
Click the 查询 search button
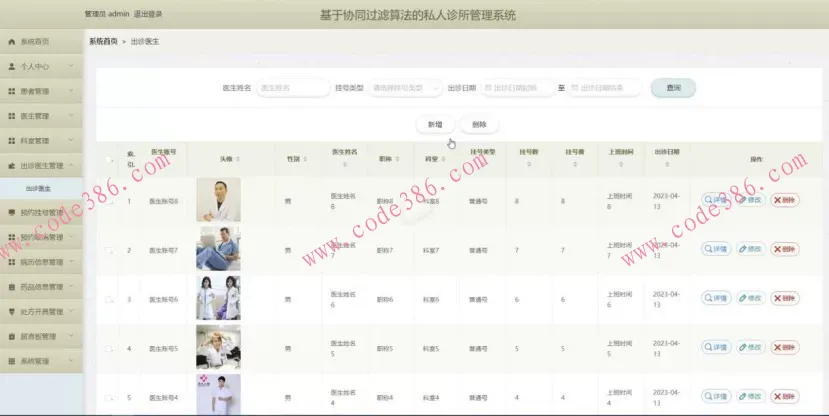pyautogui.click(x=673, y=88)
